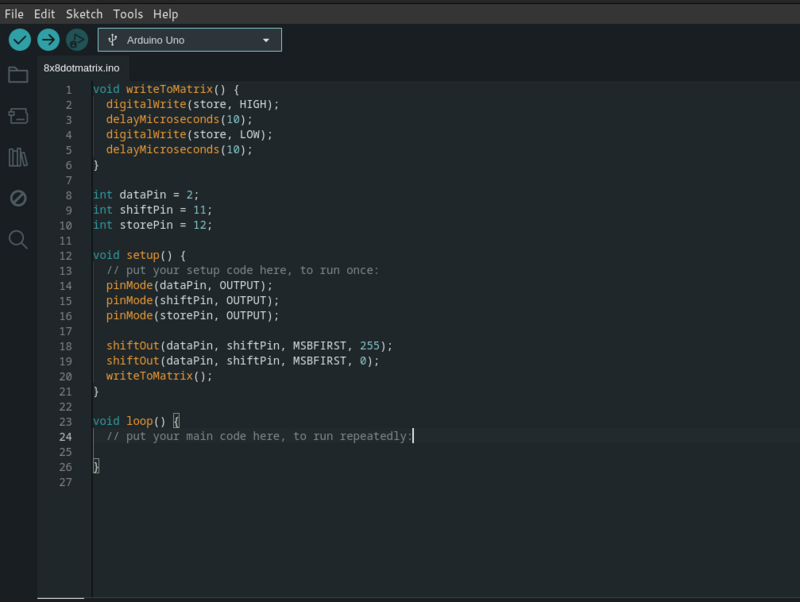Click line number 24 in gutter
This screenshot has height=602, width=800.
(66, 437)
